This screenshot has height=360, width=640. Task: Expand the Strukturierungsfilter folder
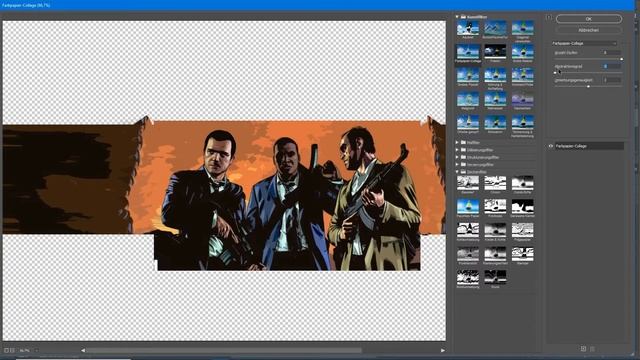tap(457, 157)
